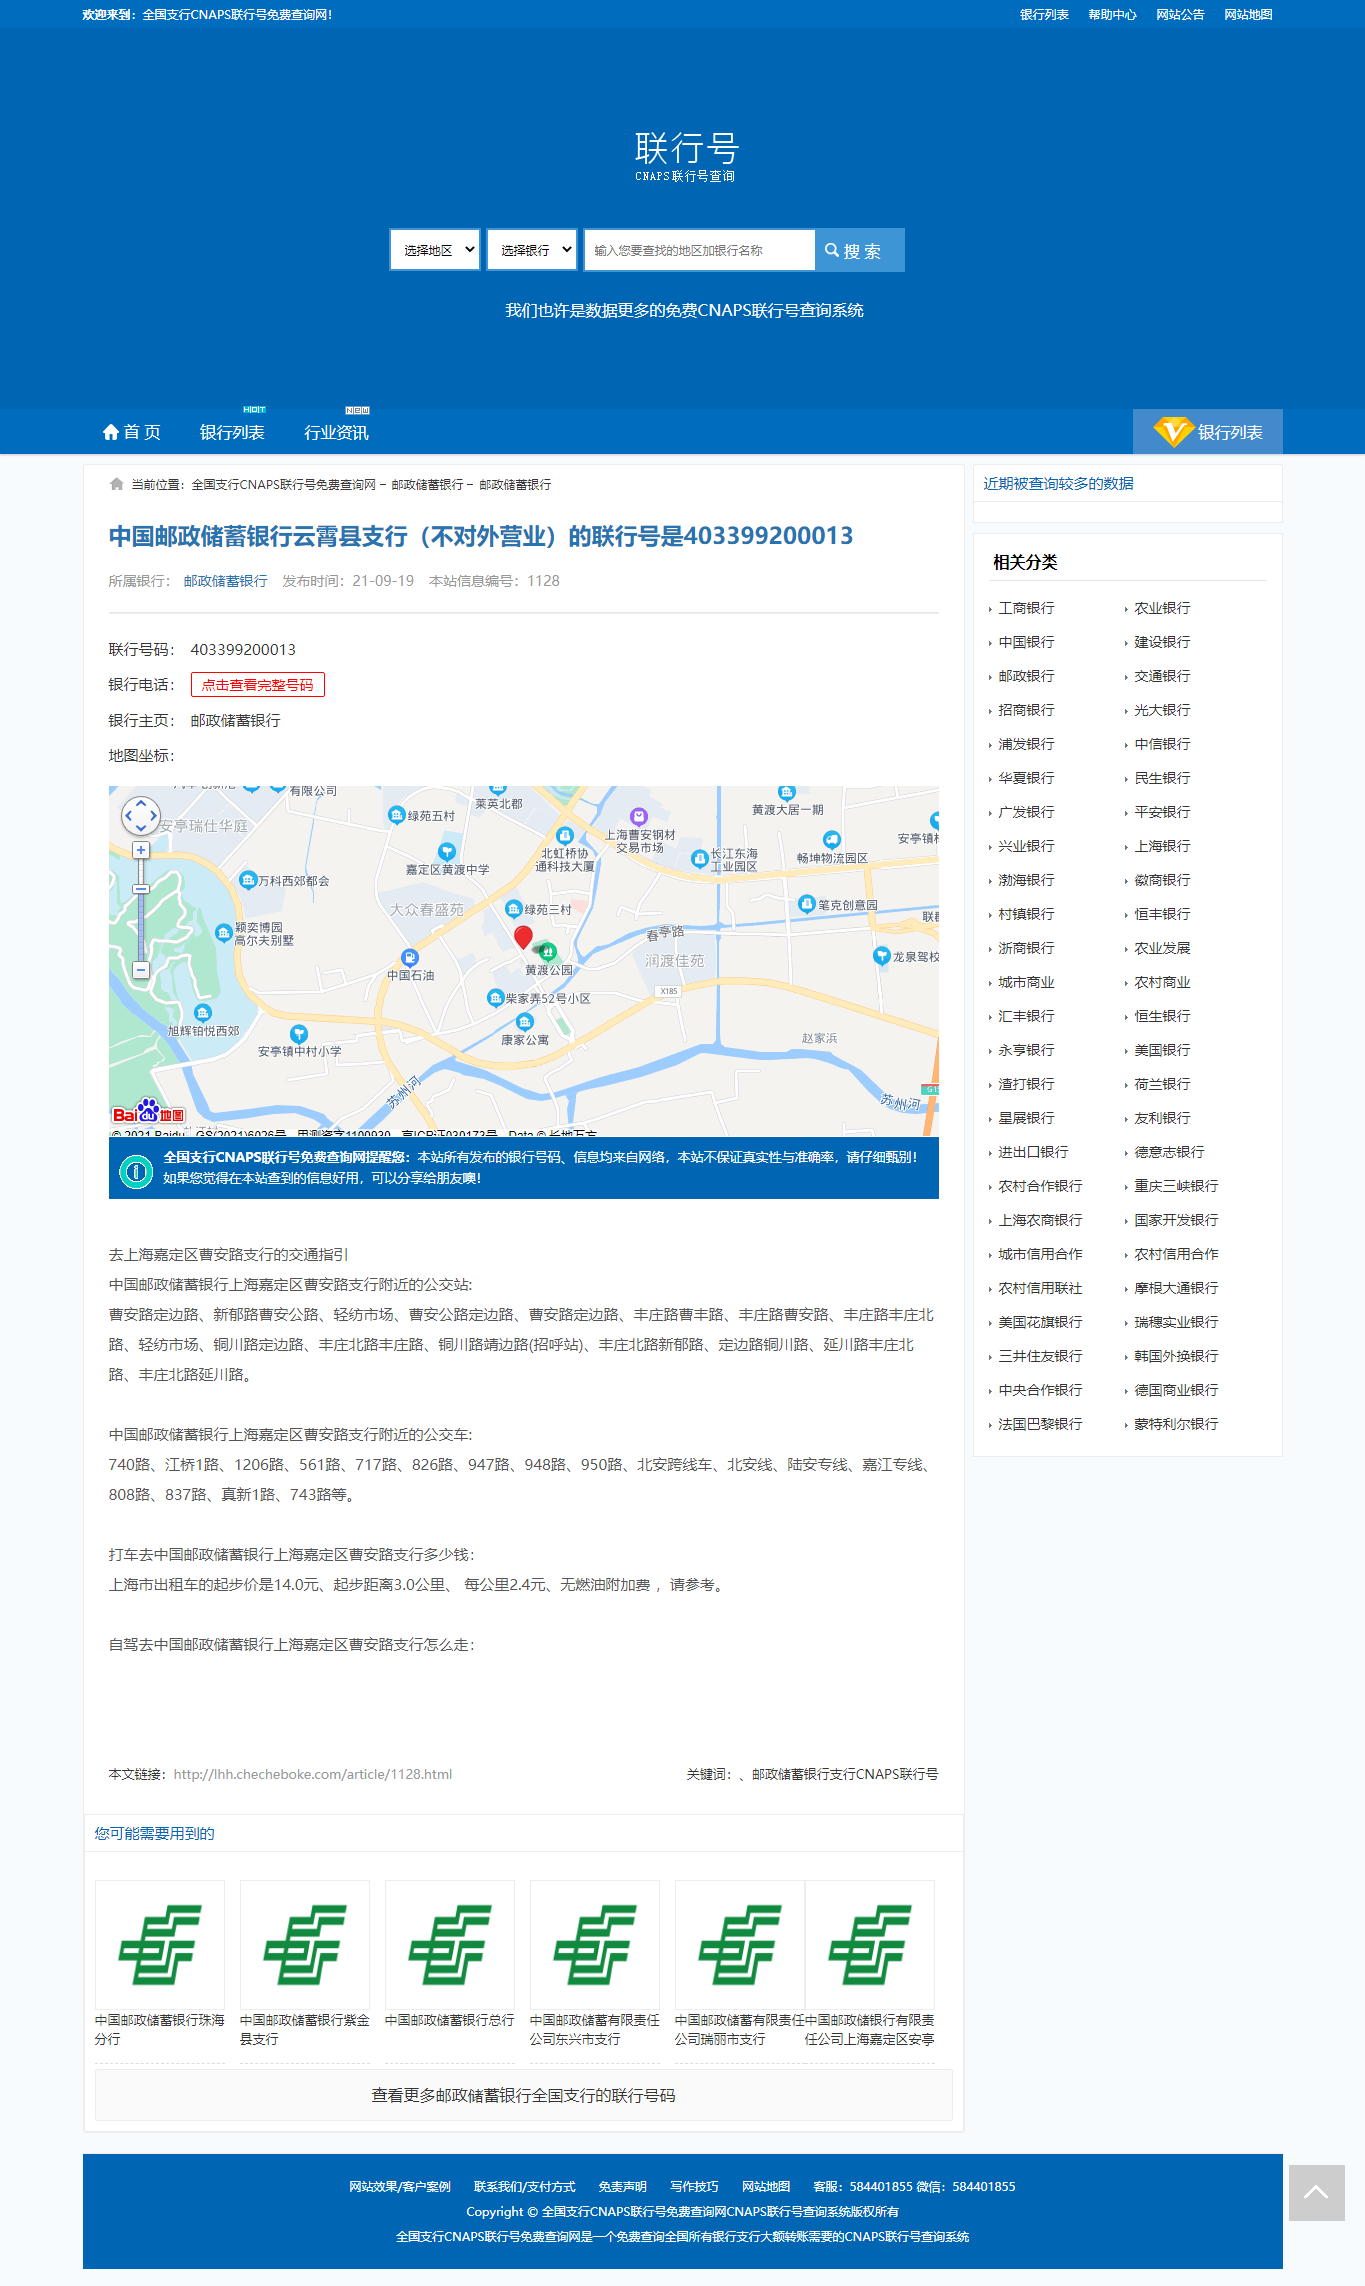The width and height of the screenshot is (1365, 2286).
Task: Open the 选择地区 dropdown
Action: 435,250
